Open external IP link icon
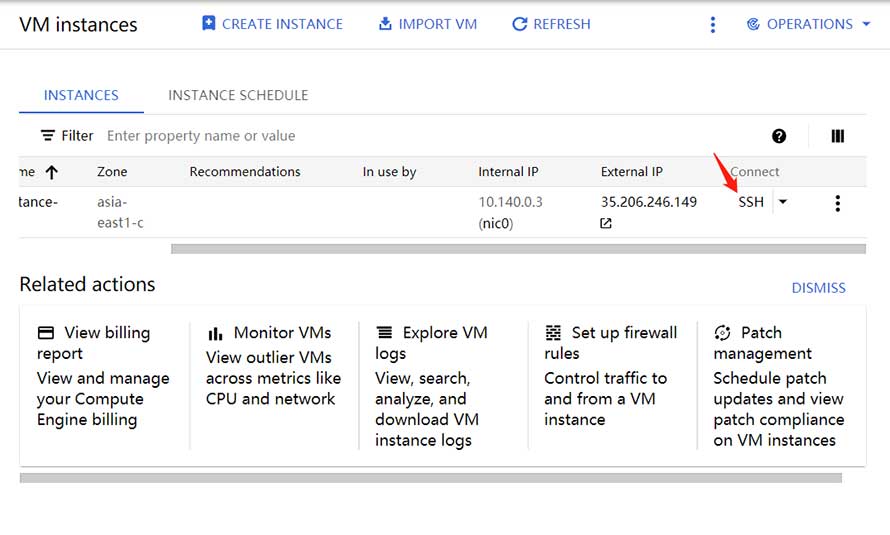890x535 pixels. click(x=606, y=224)
